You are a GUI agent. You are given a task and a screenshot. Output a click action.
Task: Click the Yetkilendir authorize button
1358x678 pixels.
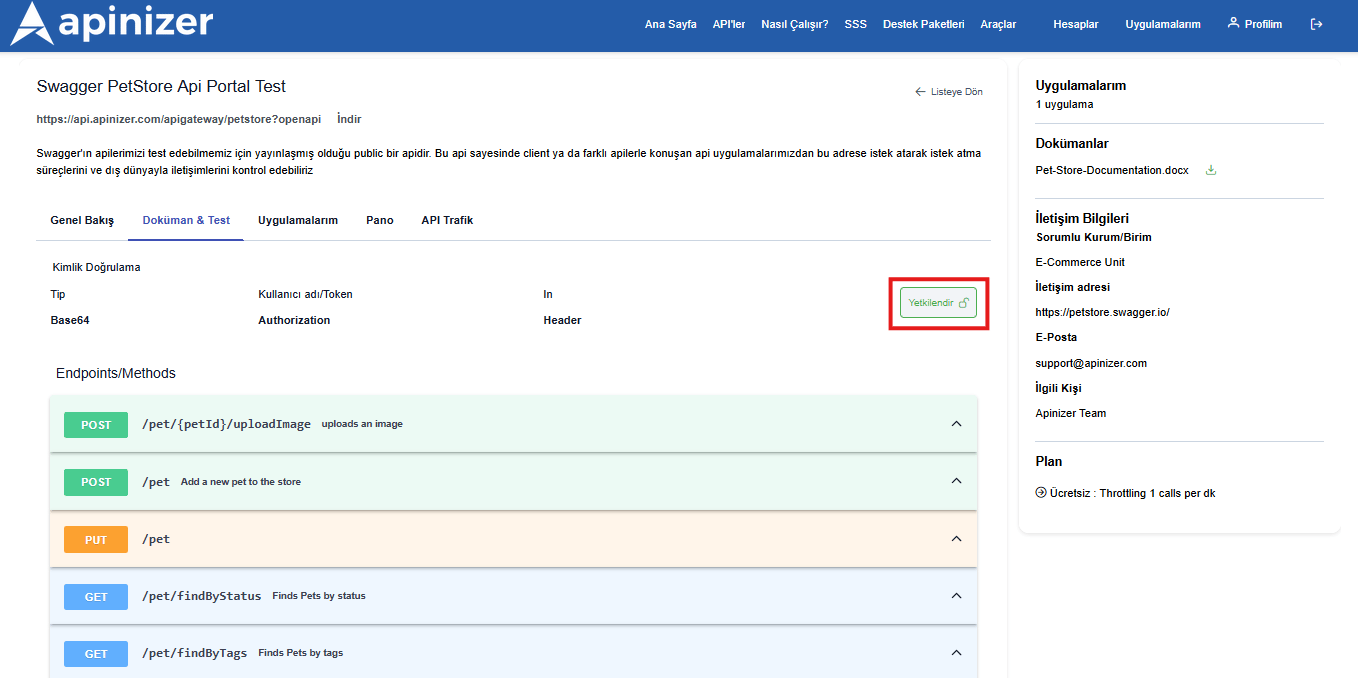click(938, 302)
